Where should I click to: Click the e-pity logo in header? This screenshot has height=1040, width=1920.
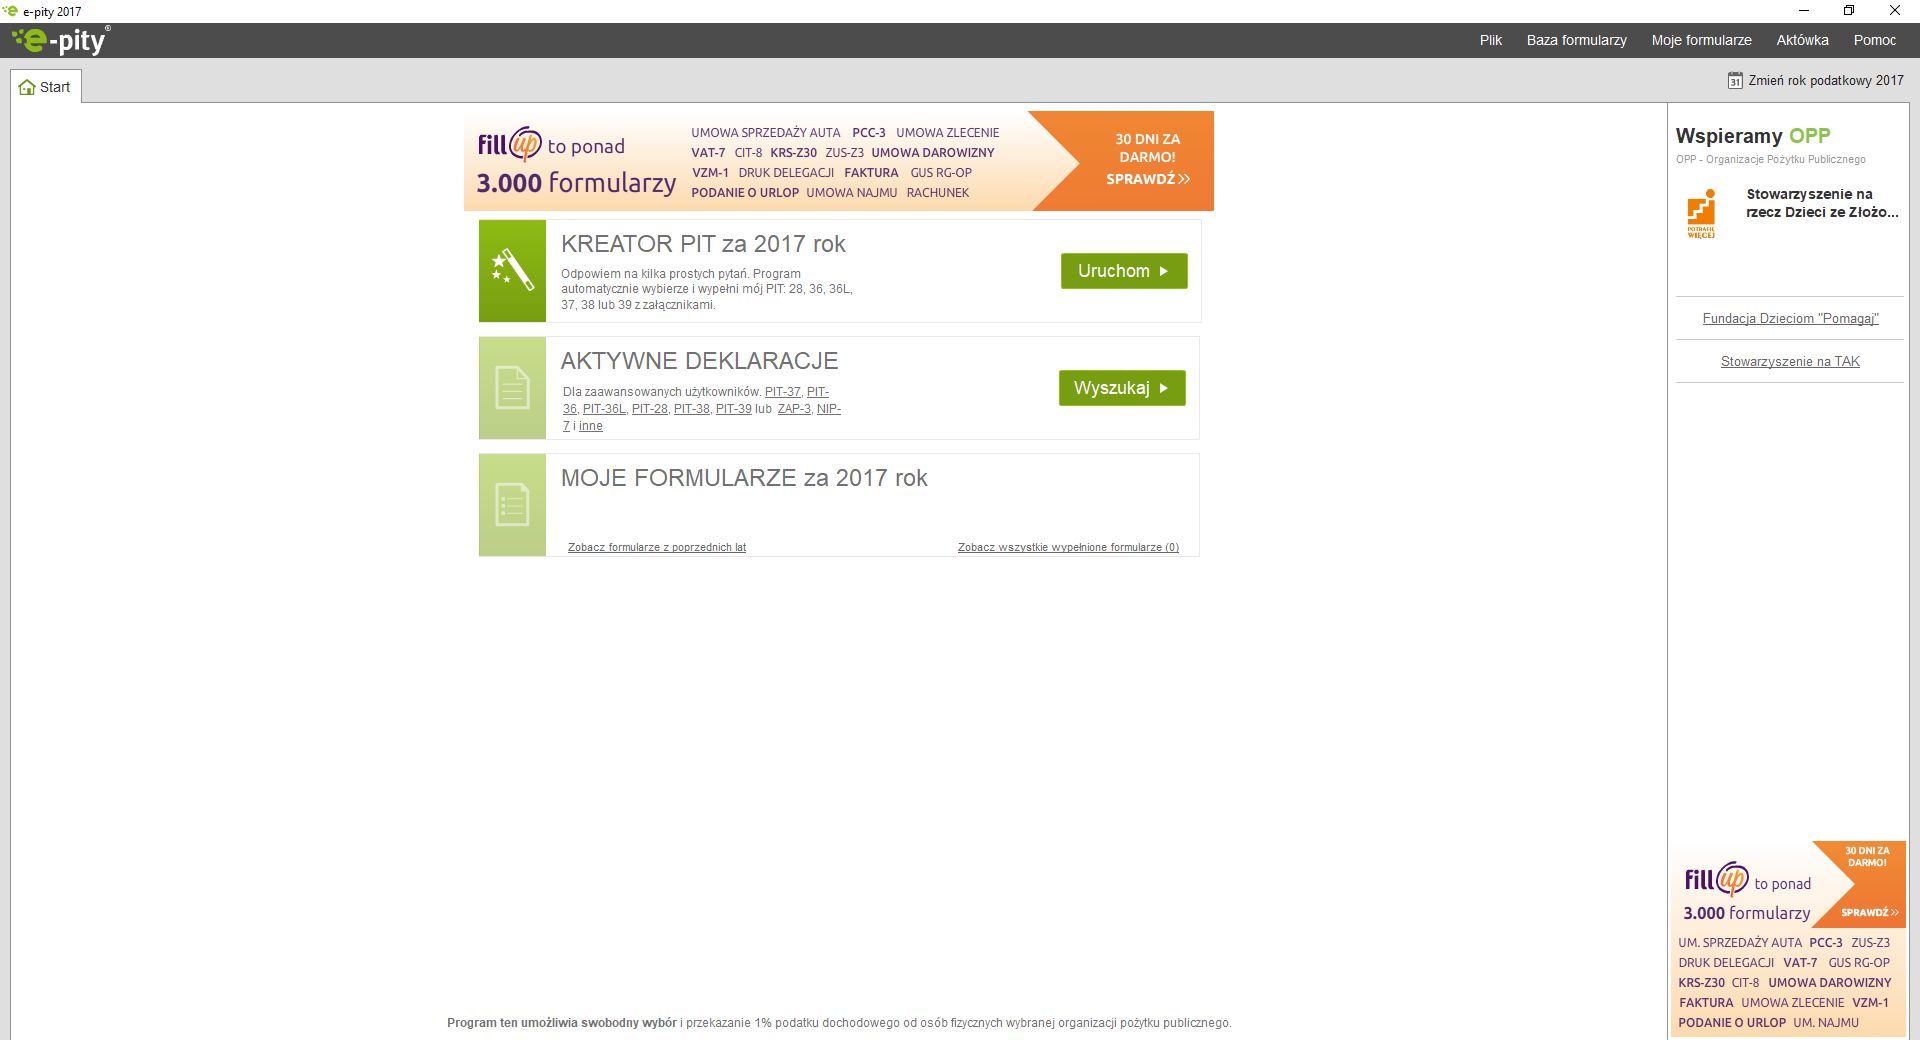click(60, 40)
